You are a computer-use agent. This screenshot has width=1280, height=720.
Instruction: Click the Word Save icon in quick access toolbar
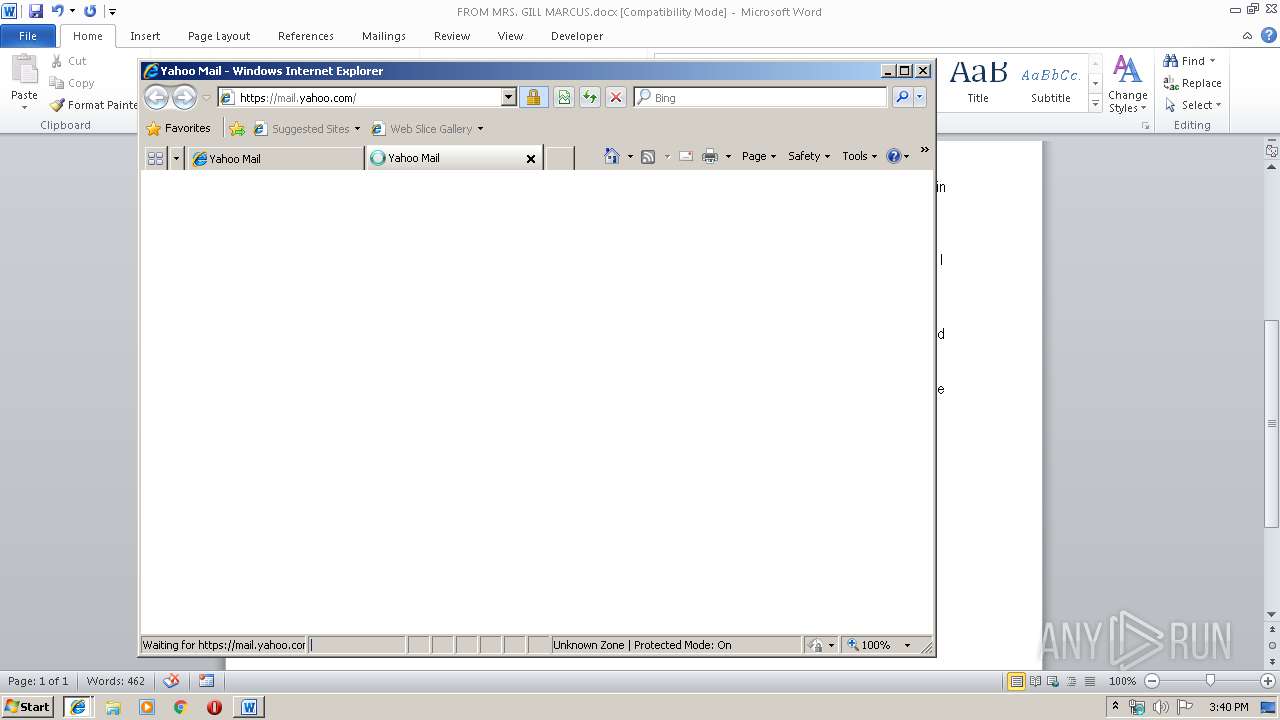pos(36,11)
